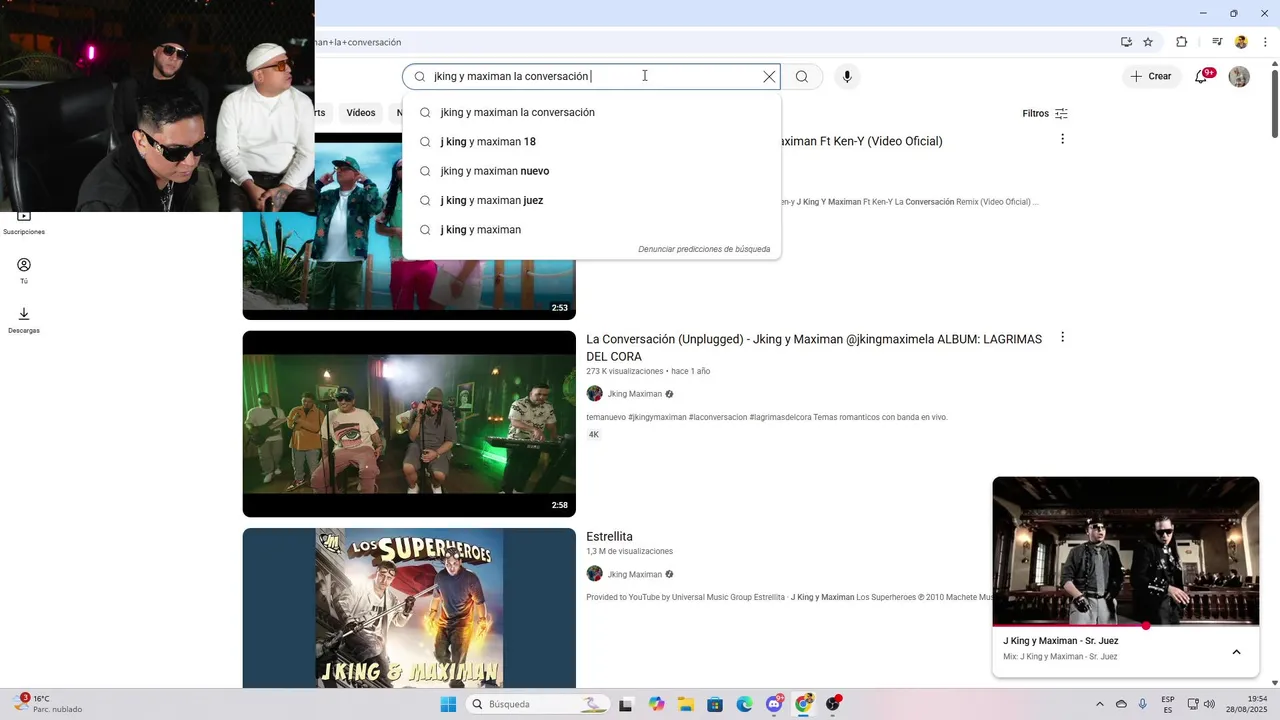The height and width of the screenshot is (720, 1280).
Task: Click inside the YouTube search input field
Action: [x=590, y=77]
